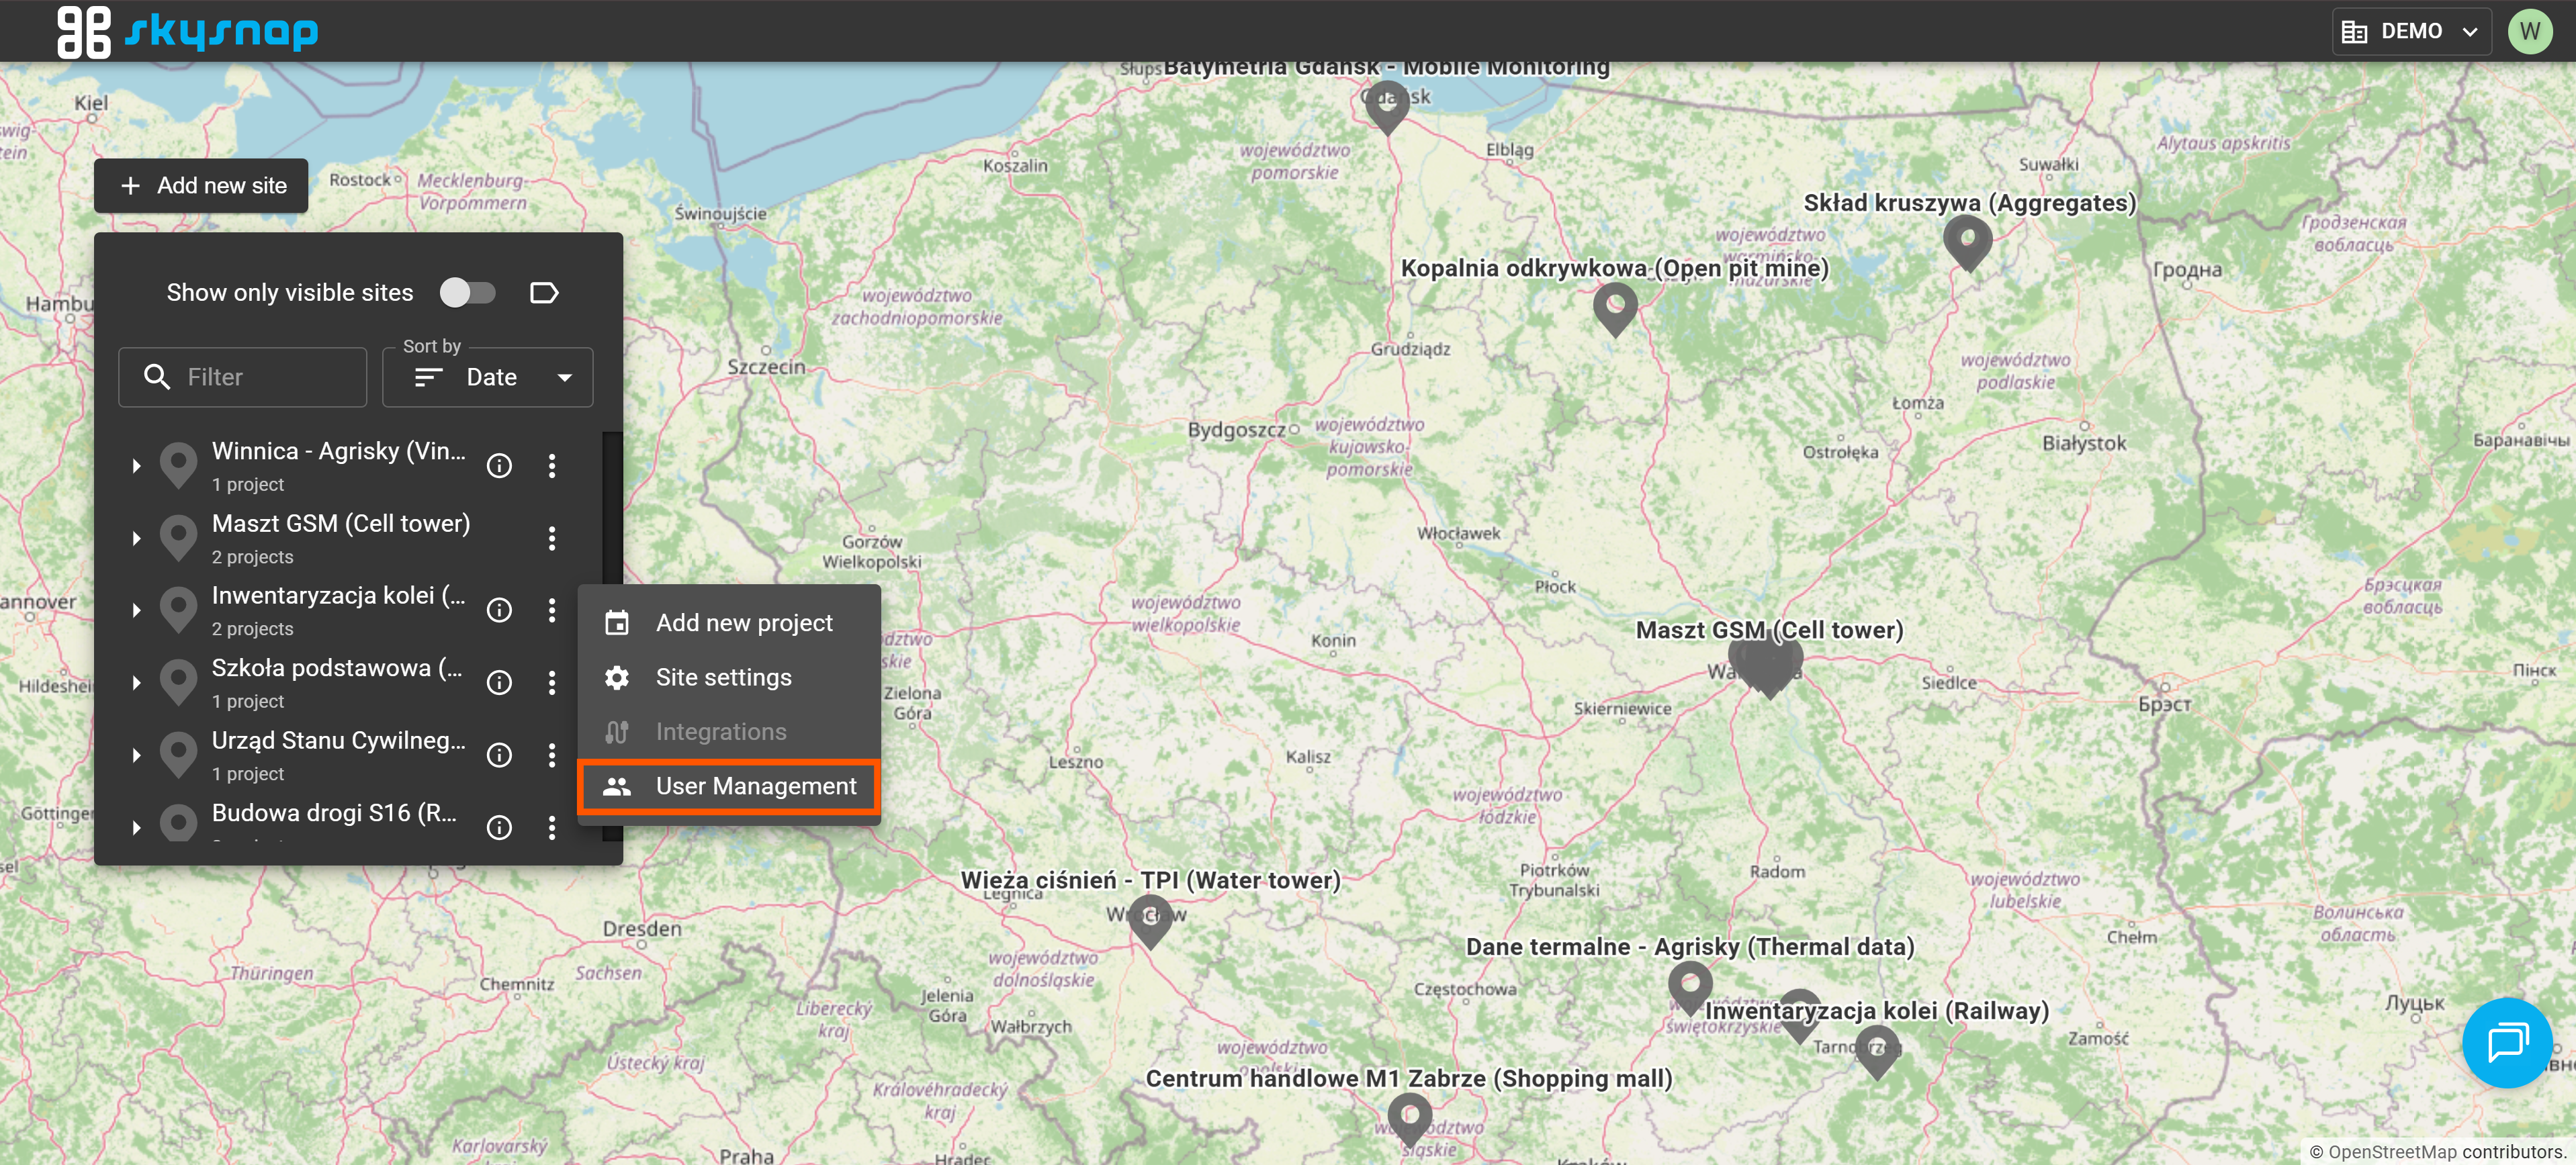Click the Skład kruszywa (Aggregates) map pin
The width and height of the screenshot is (2576, 1165).
[x=1967, y=243]
